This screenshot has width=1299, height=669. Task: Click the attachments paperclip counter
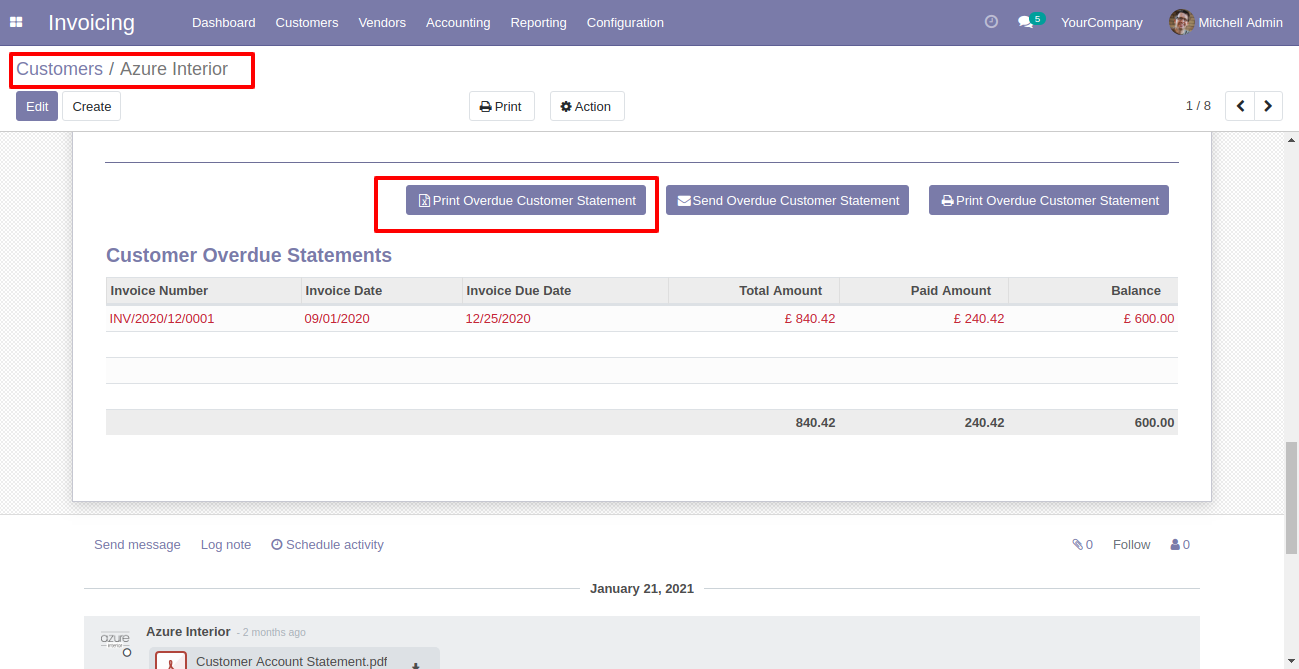pyautogui.click(x=1082, y=545)
